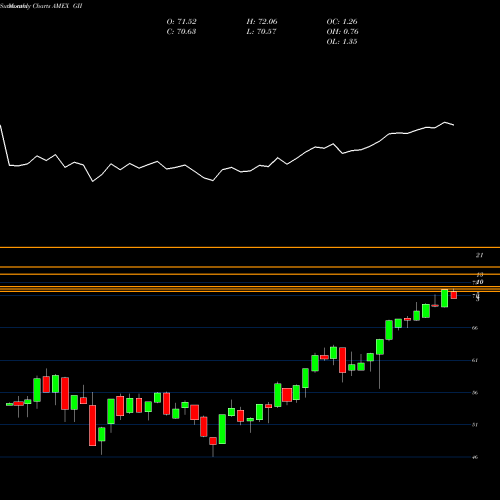Click the 'C: 70.63' close value
This screenshot has height=500, width=500.
pos(181,32)
